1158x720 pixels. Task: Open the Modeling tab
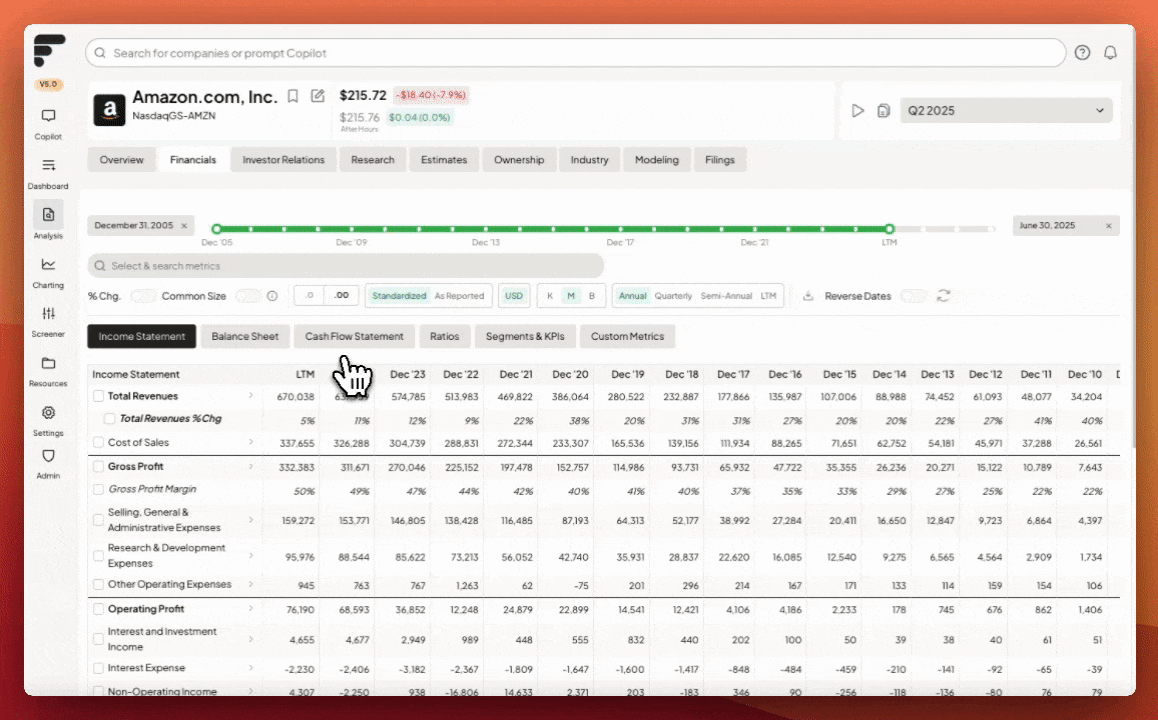point(657,160)
